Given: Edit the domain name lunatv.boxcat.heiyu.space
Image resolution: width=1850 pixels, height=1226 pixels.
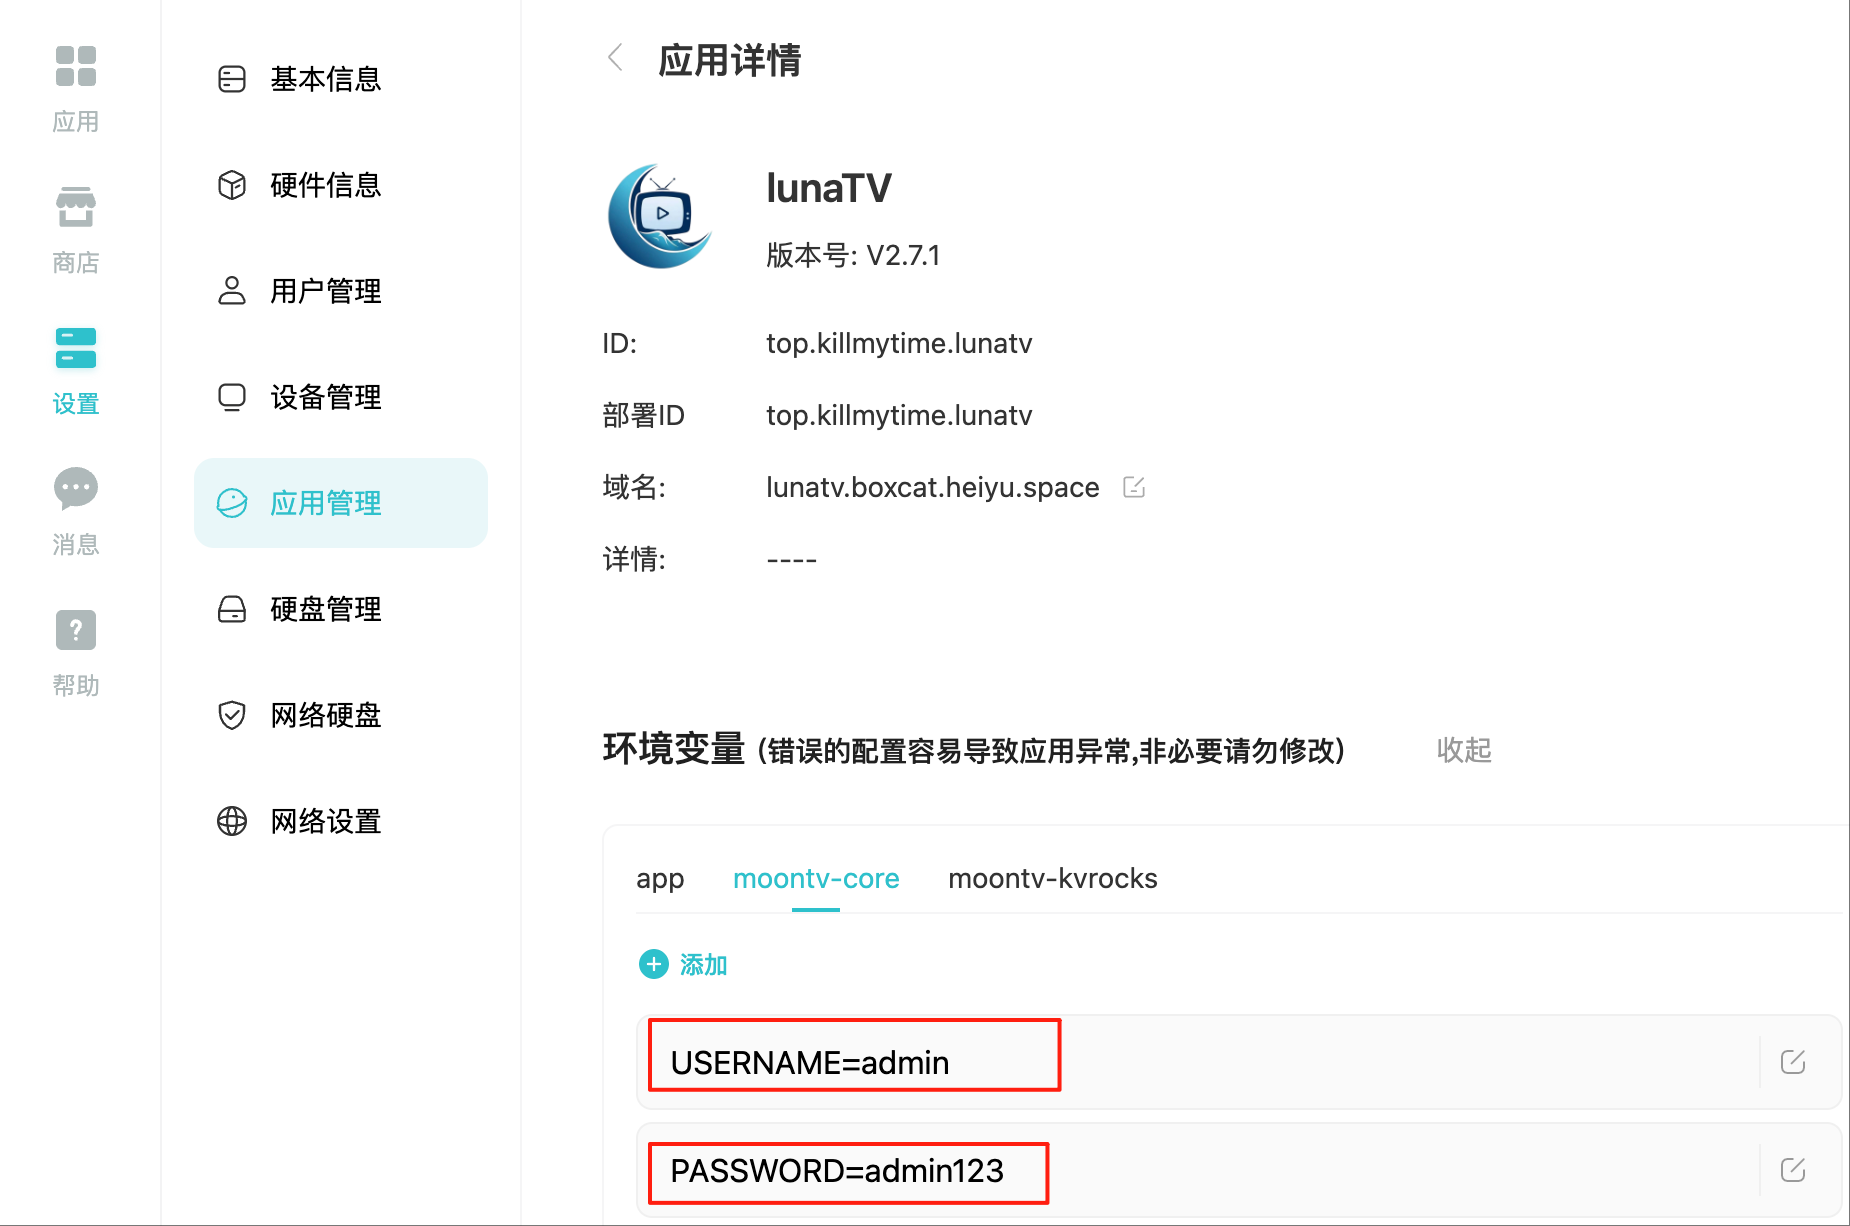Looking at the screenshot, I should pos(1134,487).
